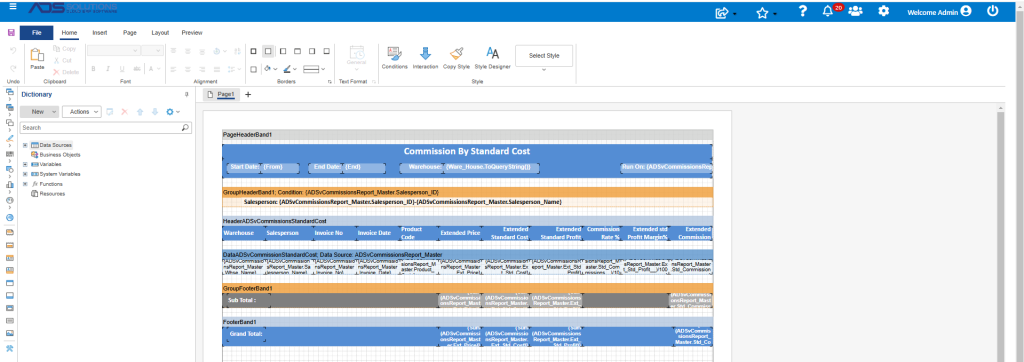
Task: Open the settings gear in top bar
Action: 884,11
